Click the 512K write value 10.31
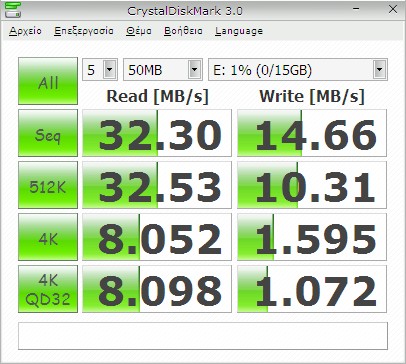 (312, 185)
